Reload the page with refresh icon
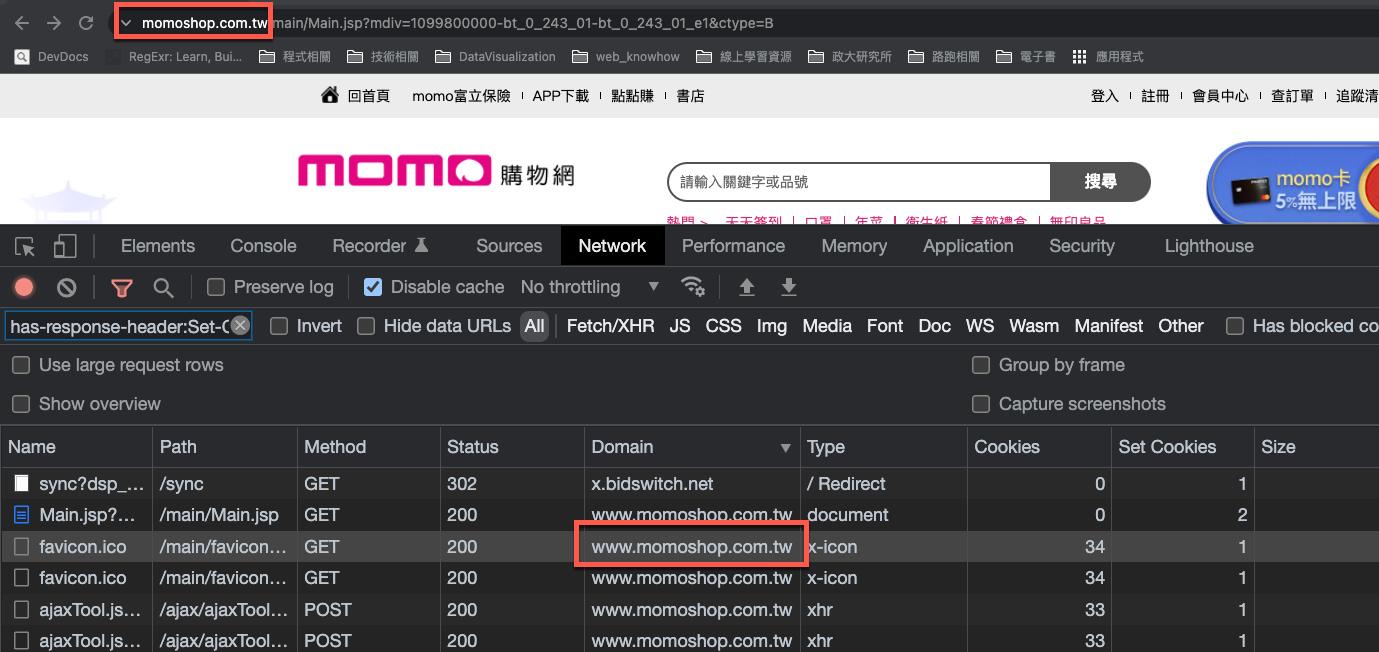Viewport: 1379px width, 652px height. (86, 22)
